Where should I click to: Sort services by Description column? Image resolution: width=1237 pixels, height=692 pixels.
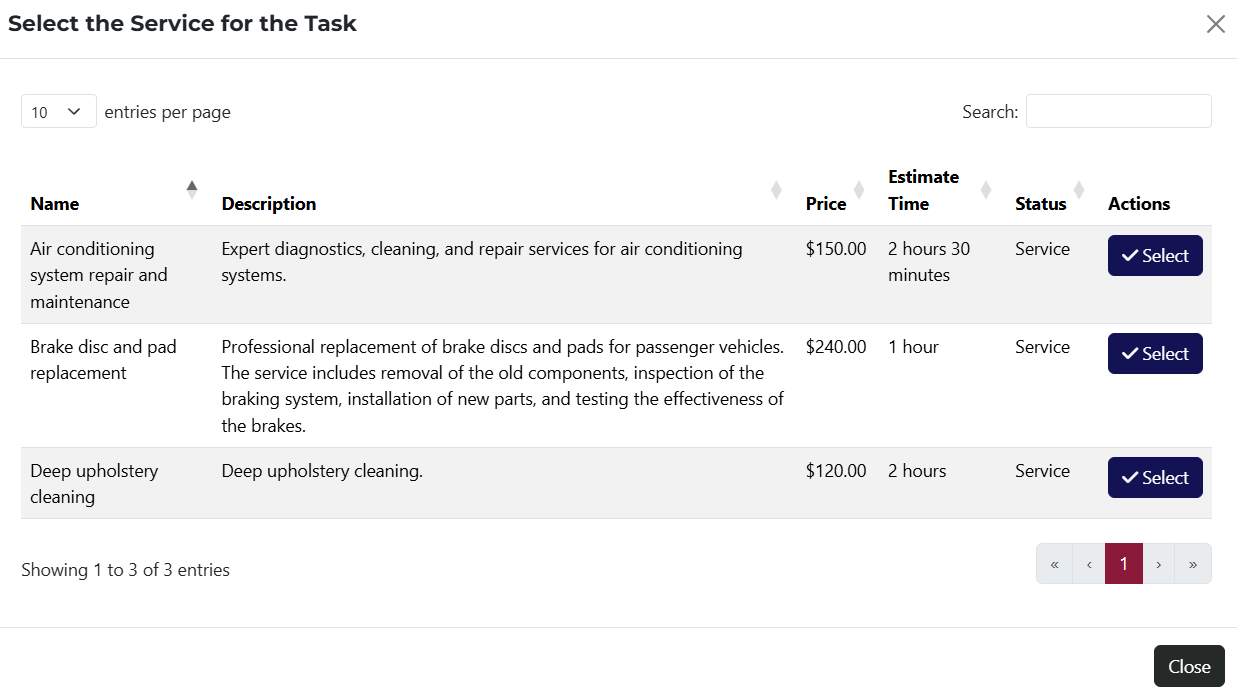pos(775,190)
